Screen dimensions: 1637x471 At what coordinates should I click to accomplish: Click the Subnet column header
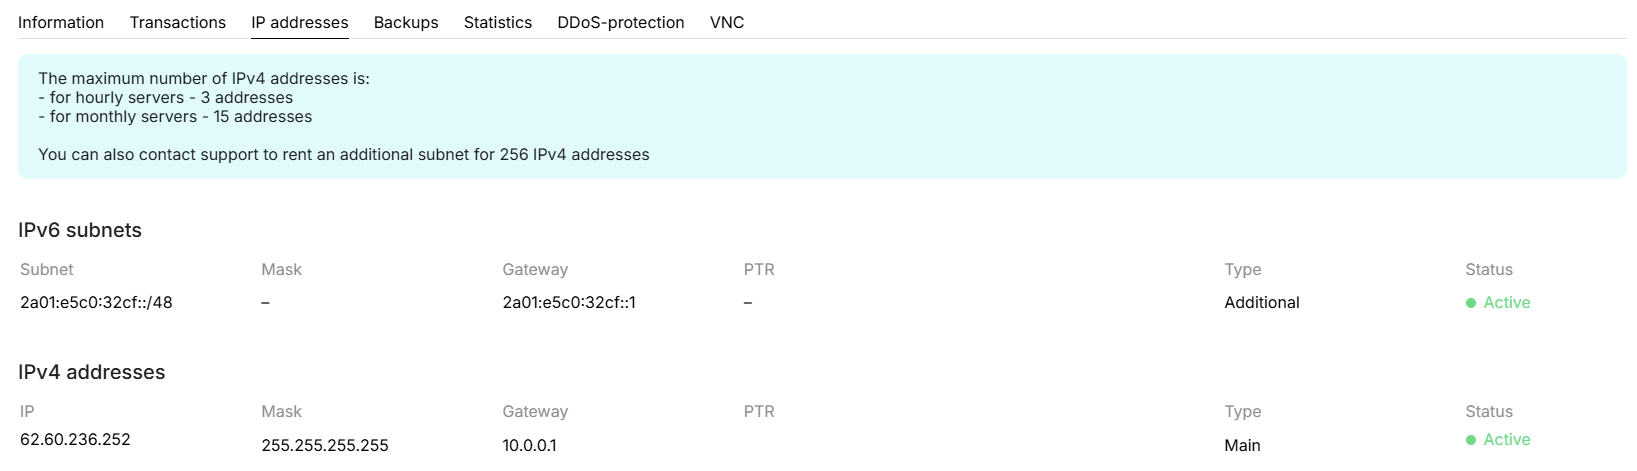point(47,269)
